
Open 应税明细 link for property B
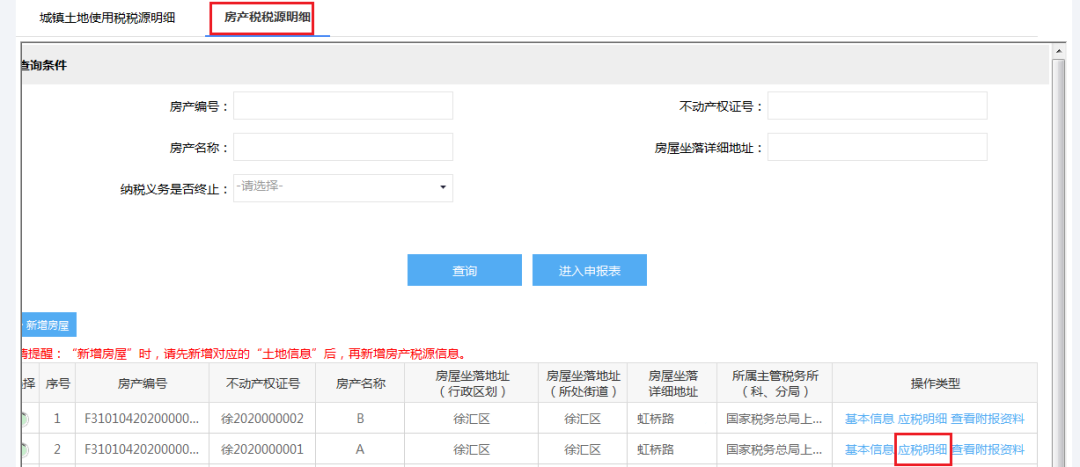point(922,419)
